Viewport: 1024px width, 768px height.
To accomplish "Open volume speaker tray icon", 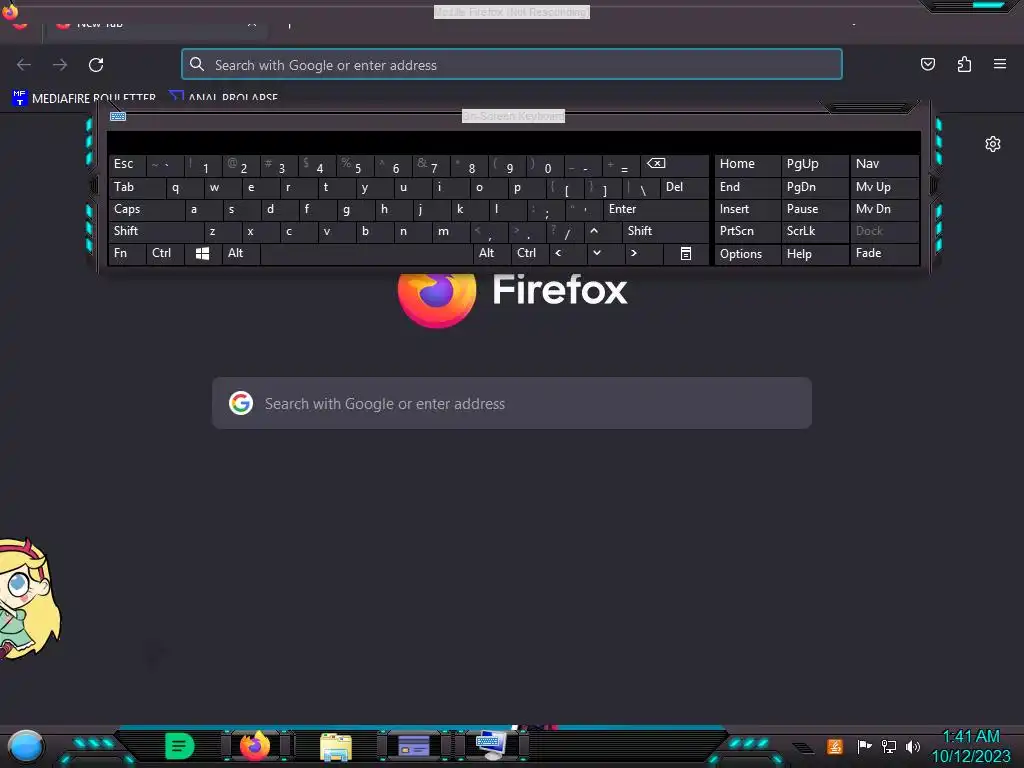I will click(x=912, y=746).
